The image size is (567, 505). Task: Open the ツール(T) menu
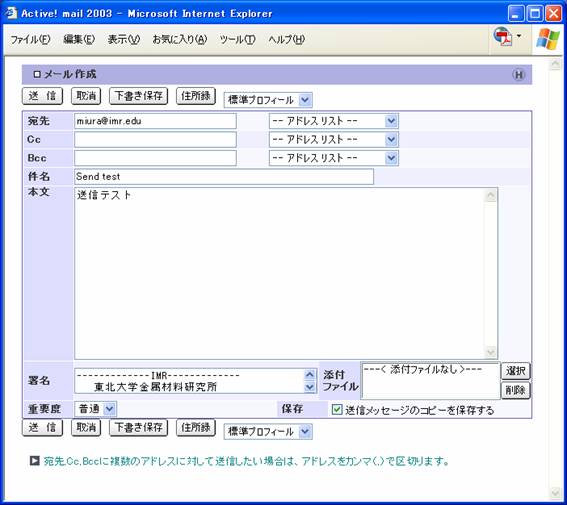(x=238, y=39)
